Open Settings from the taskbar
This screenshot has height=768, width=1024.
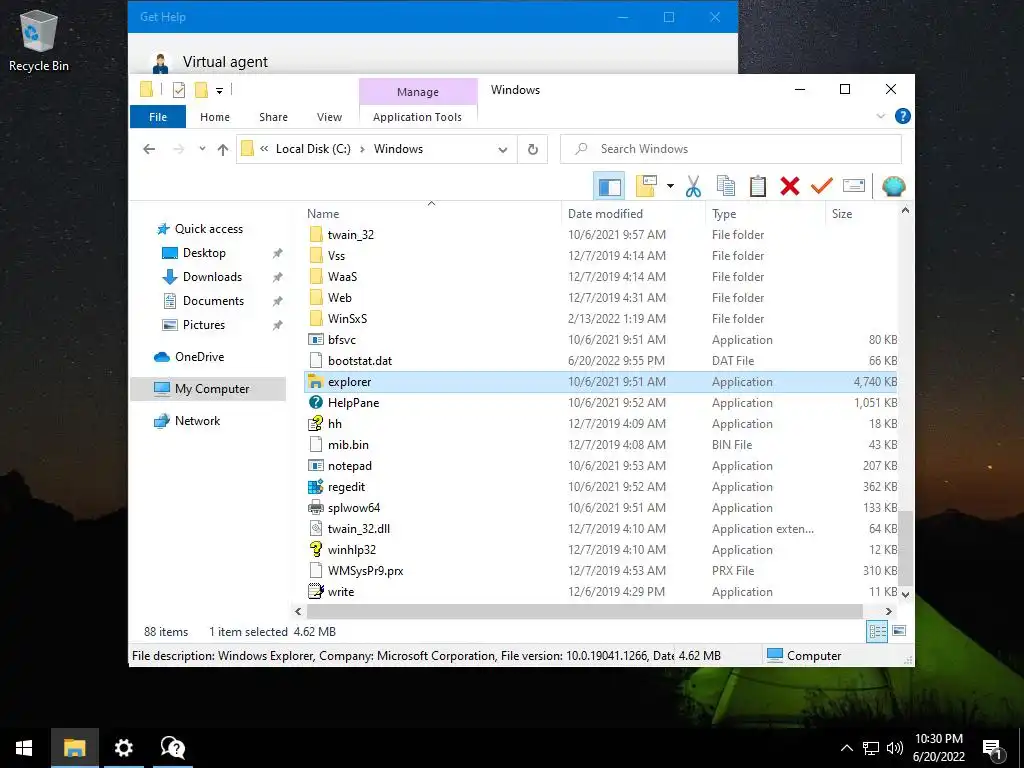pos(123,748)
